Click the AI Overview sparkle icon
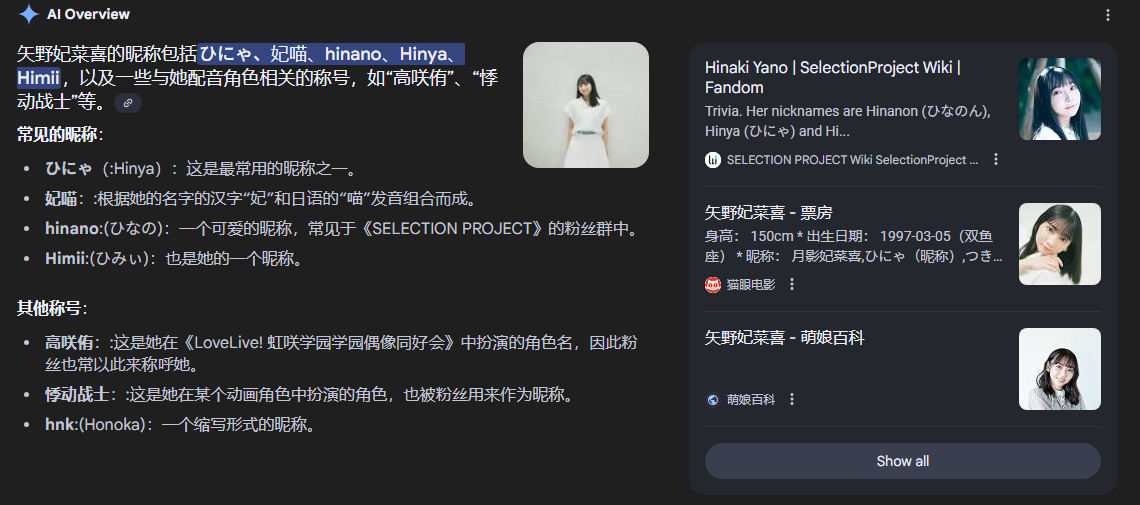The width and height of the screenshot is (1140, 505). click(x=28, y=14)
